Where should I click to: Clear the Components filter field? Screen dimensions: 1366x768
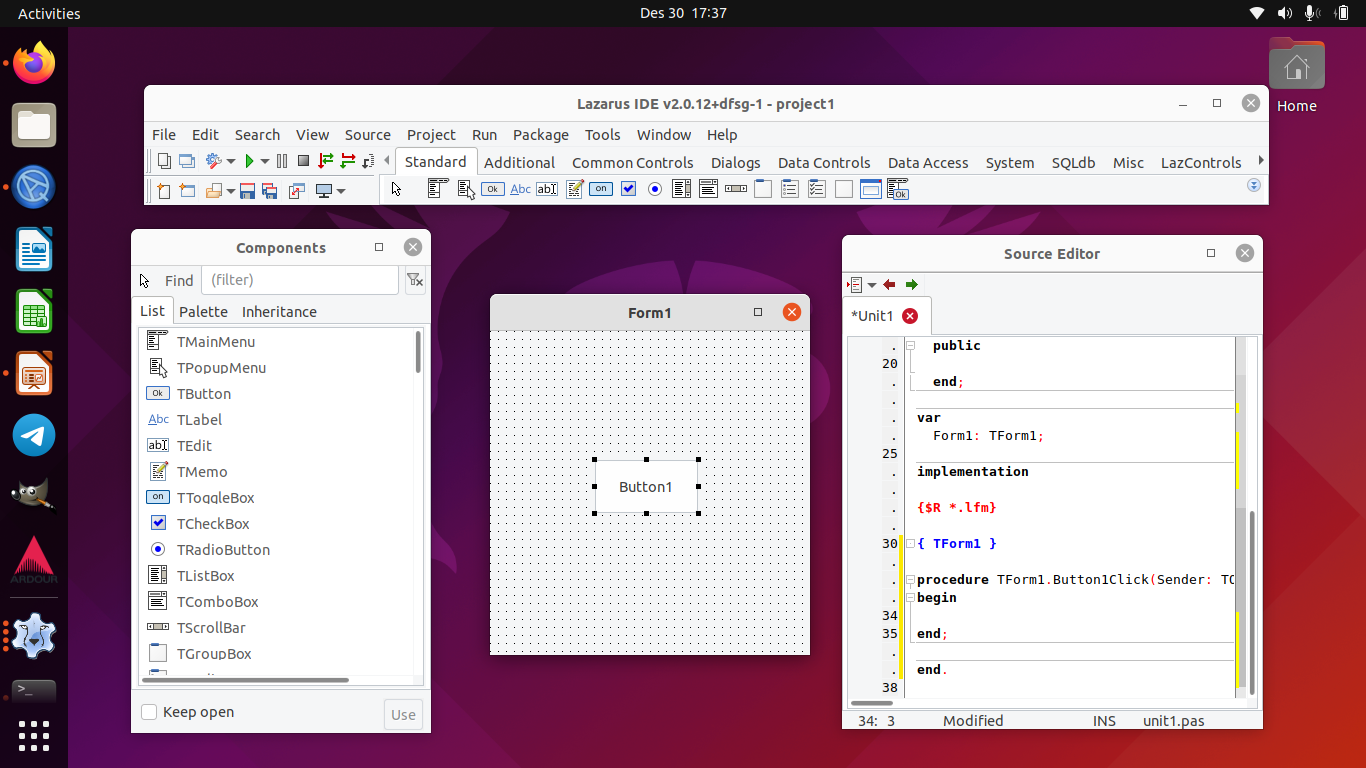point(415,281)
